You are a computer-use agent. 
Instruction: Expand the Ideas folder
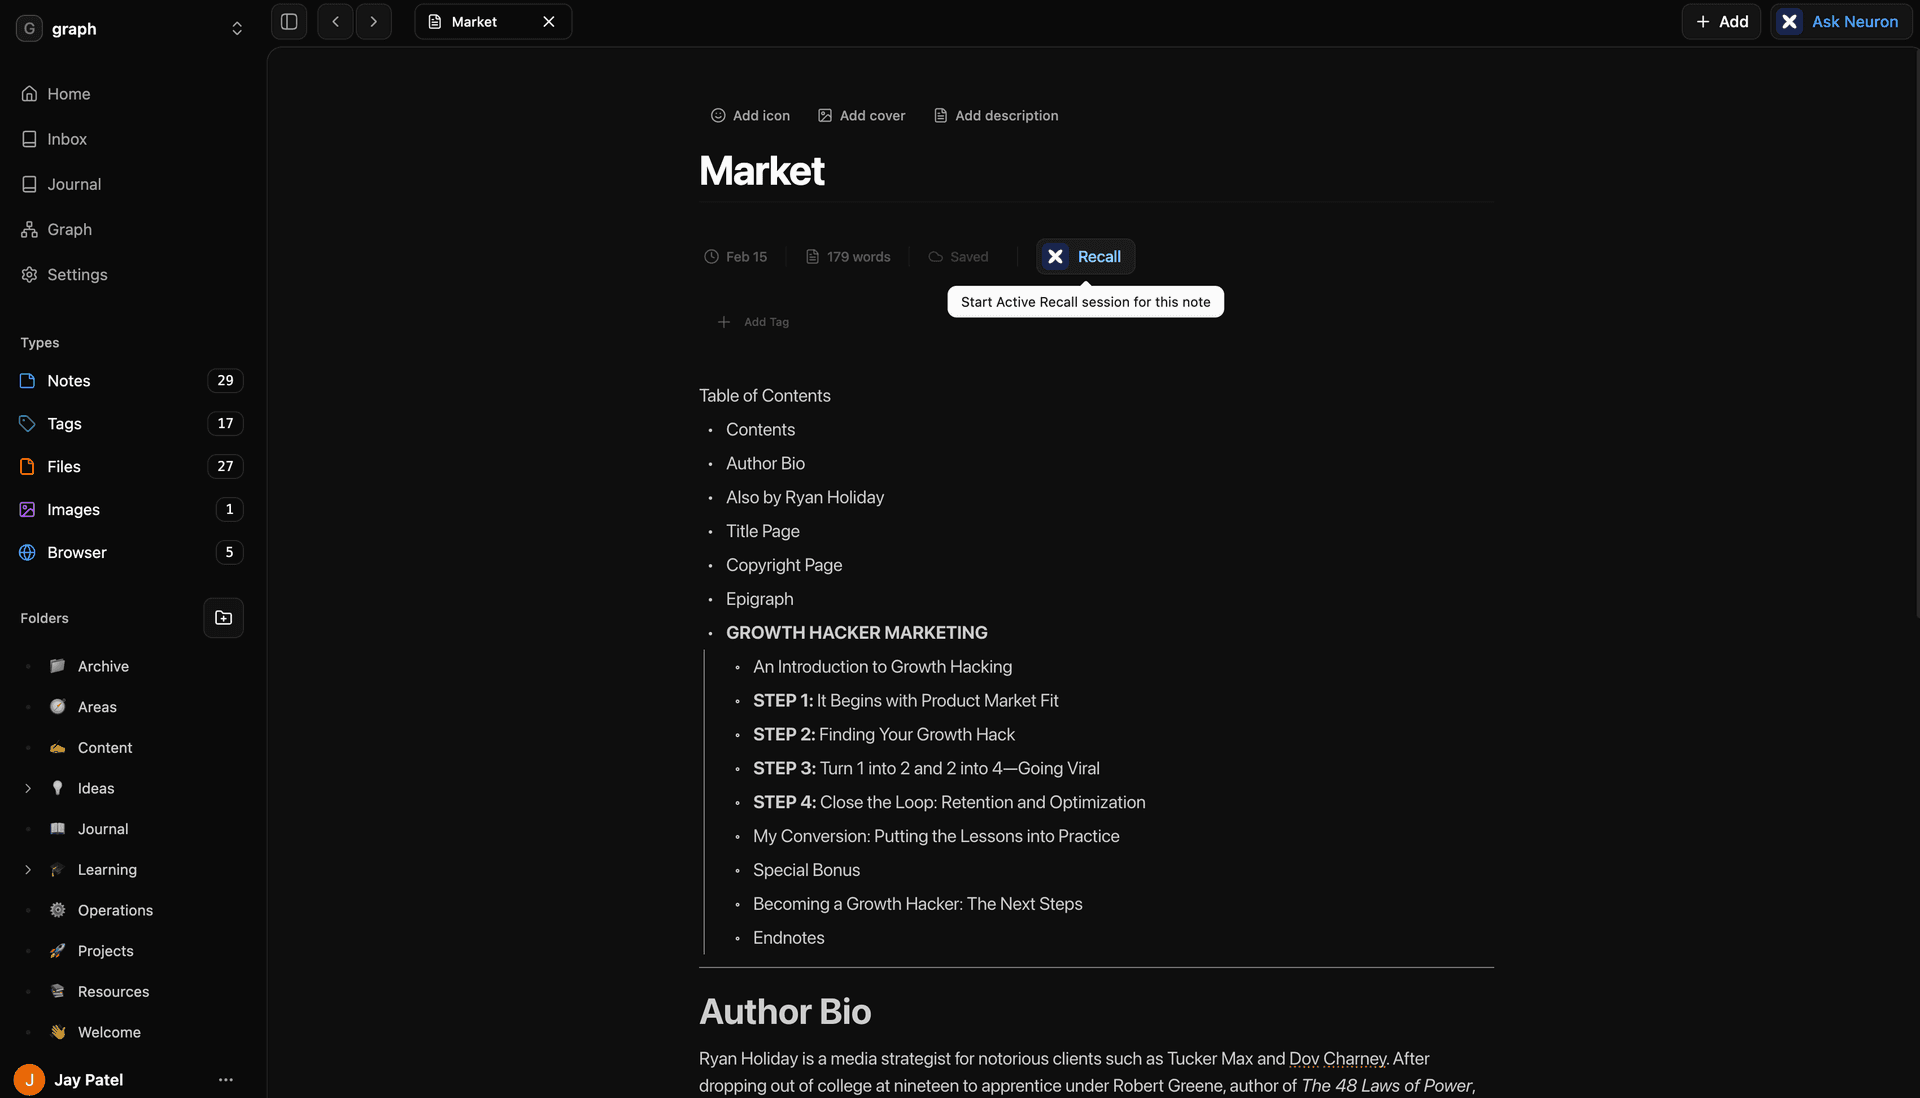click(28, 789)
